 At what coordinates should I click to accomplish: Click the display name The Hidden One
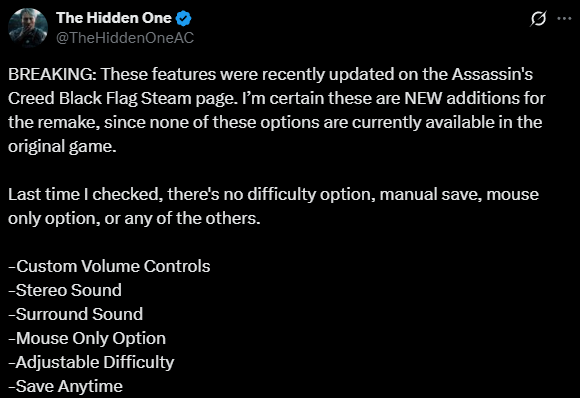114,18
